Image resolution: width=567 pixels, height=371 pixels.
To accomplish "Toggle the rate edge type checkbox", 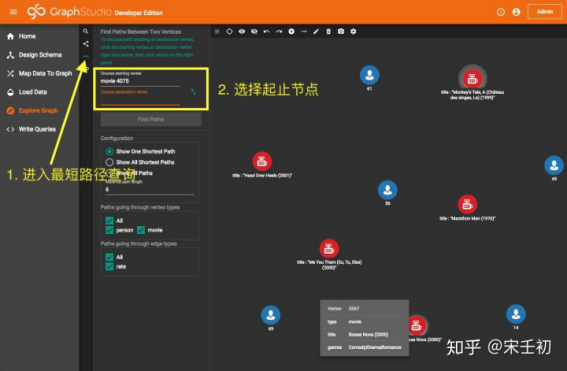I will coord(110,266).
